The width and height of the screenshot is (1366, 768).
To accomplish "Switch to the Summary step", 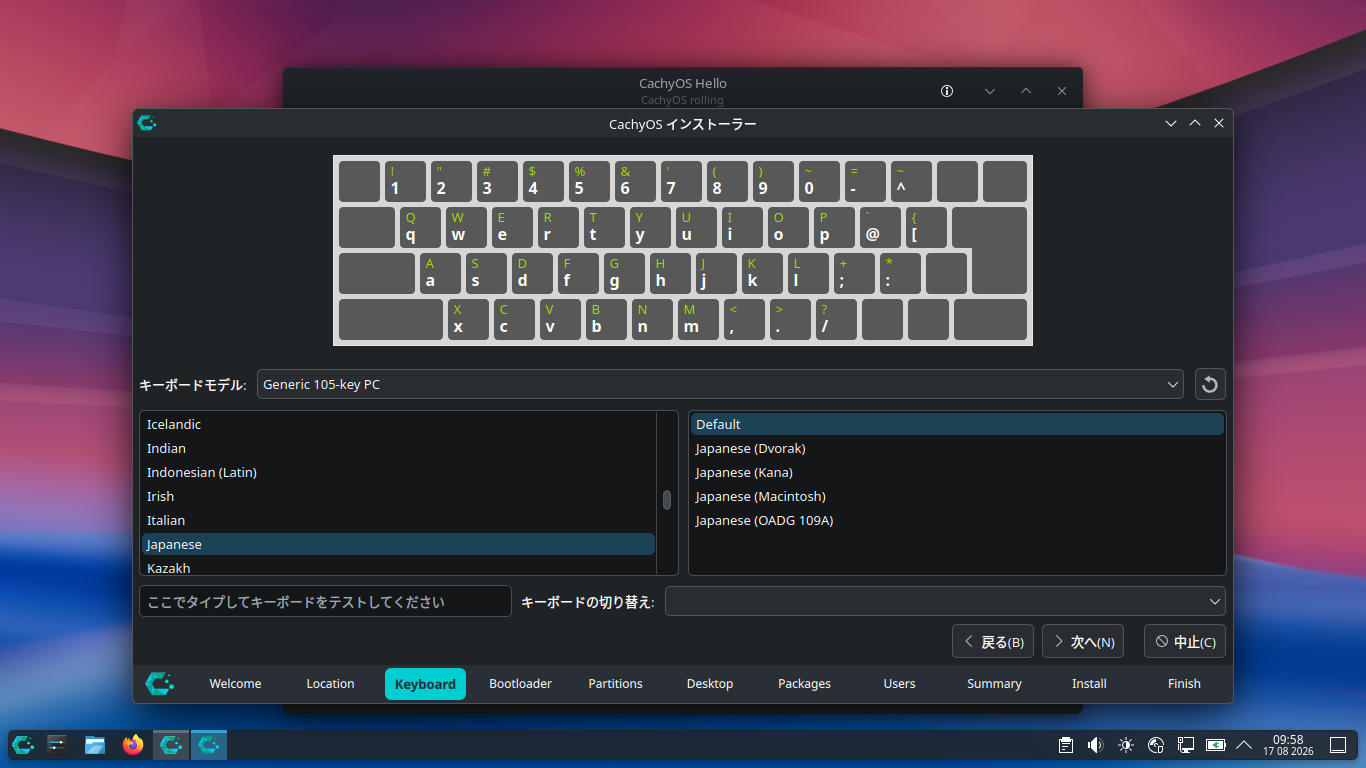I will 994,684.
